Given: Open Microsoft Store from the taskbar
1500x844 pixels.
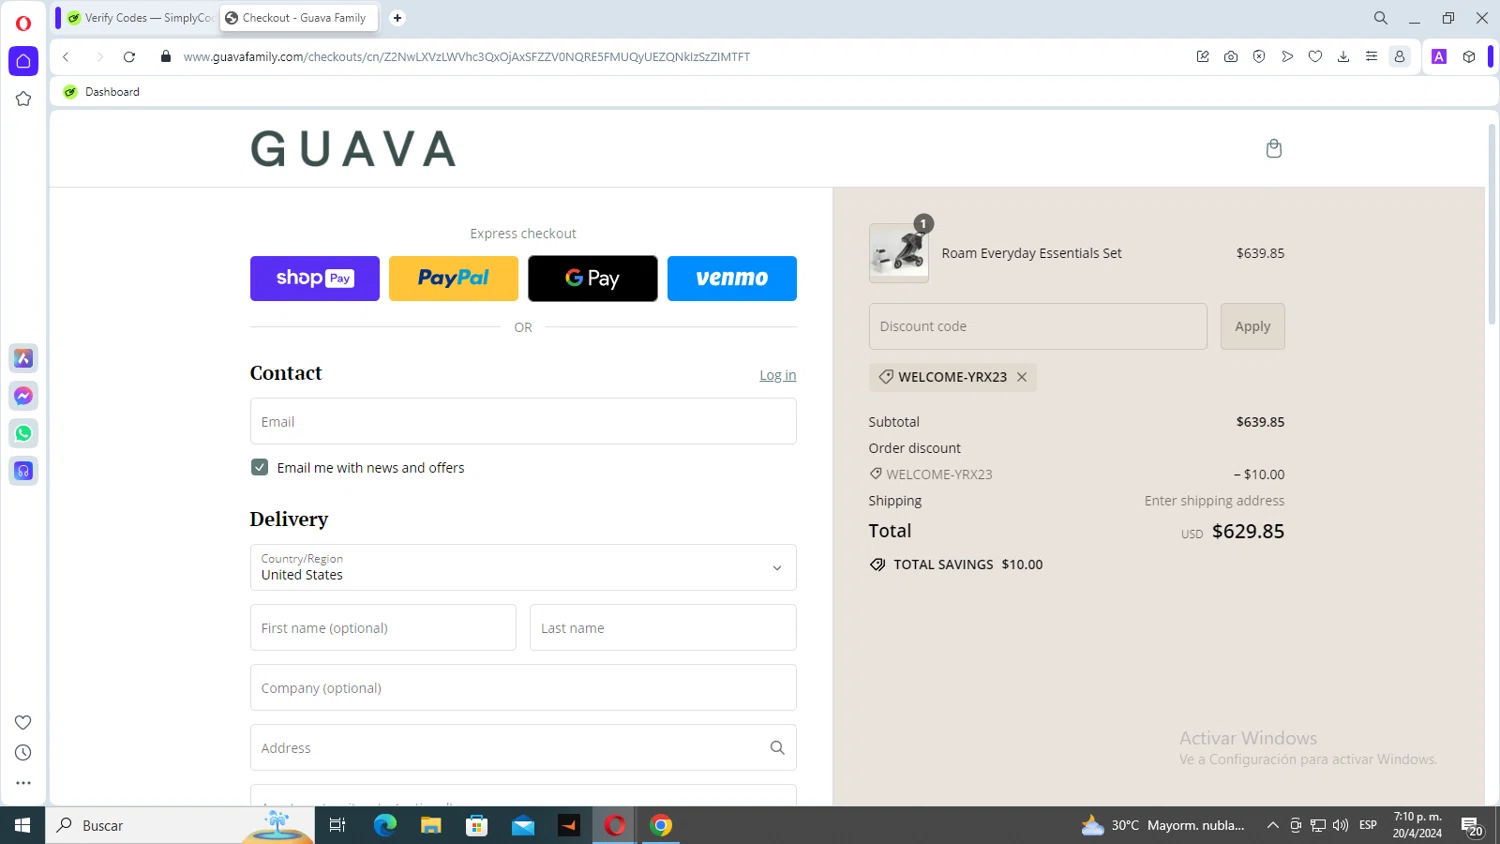Looking at the screenshot, I should click(477, 825).
